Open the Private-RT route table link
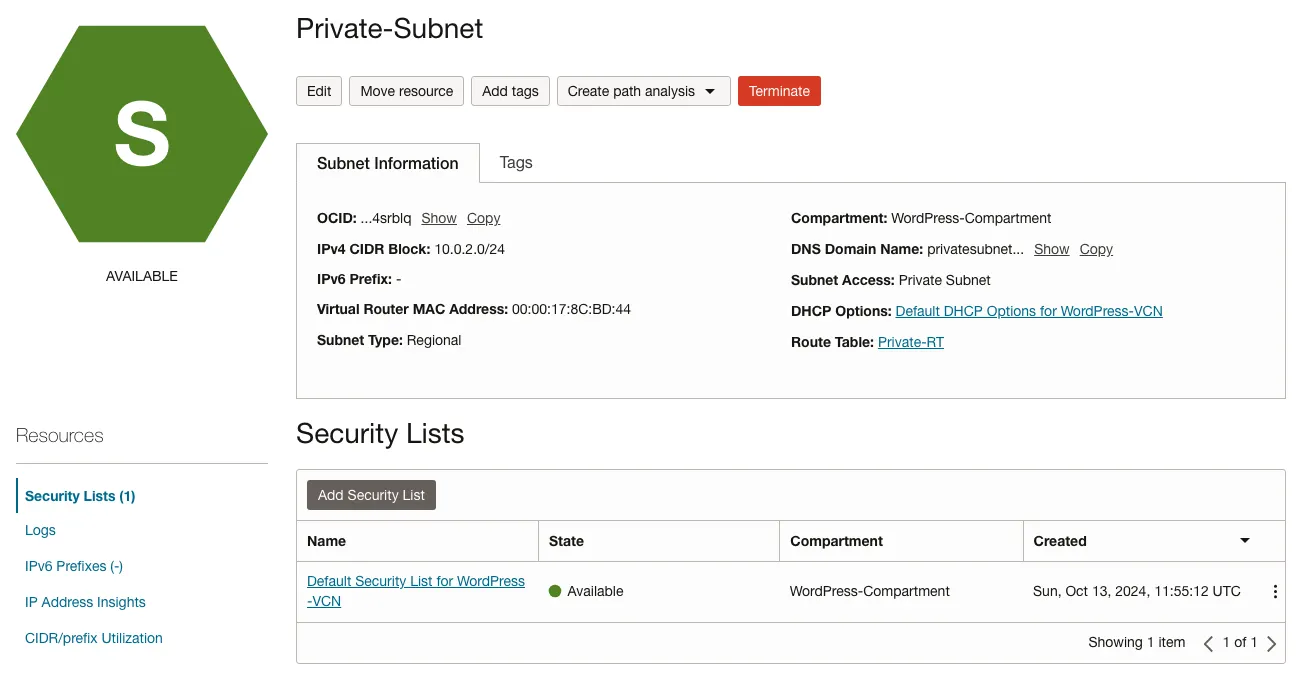Screen dimensions: 1305x682 click(x=911, y=343)
